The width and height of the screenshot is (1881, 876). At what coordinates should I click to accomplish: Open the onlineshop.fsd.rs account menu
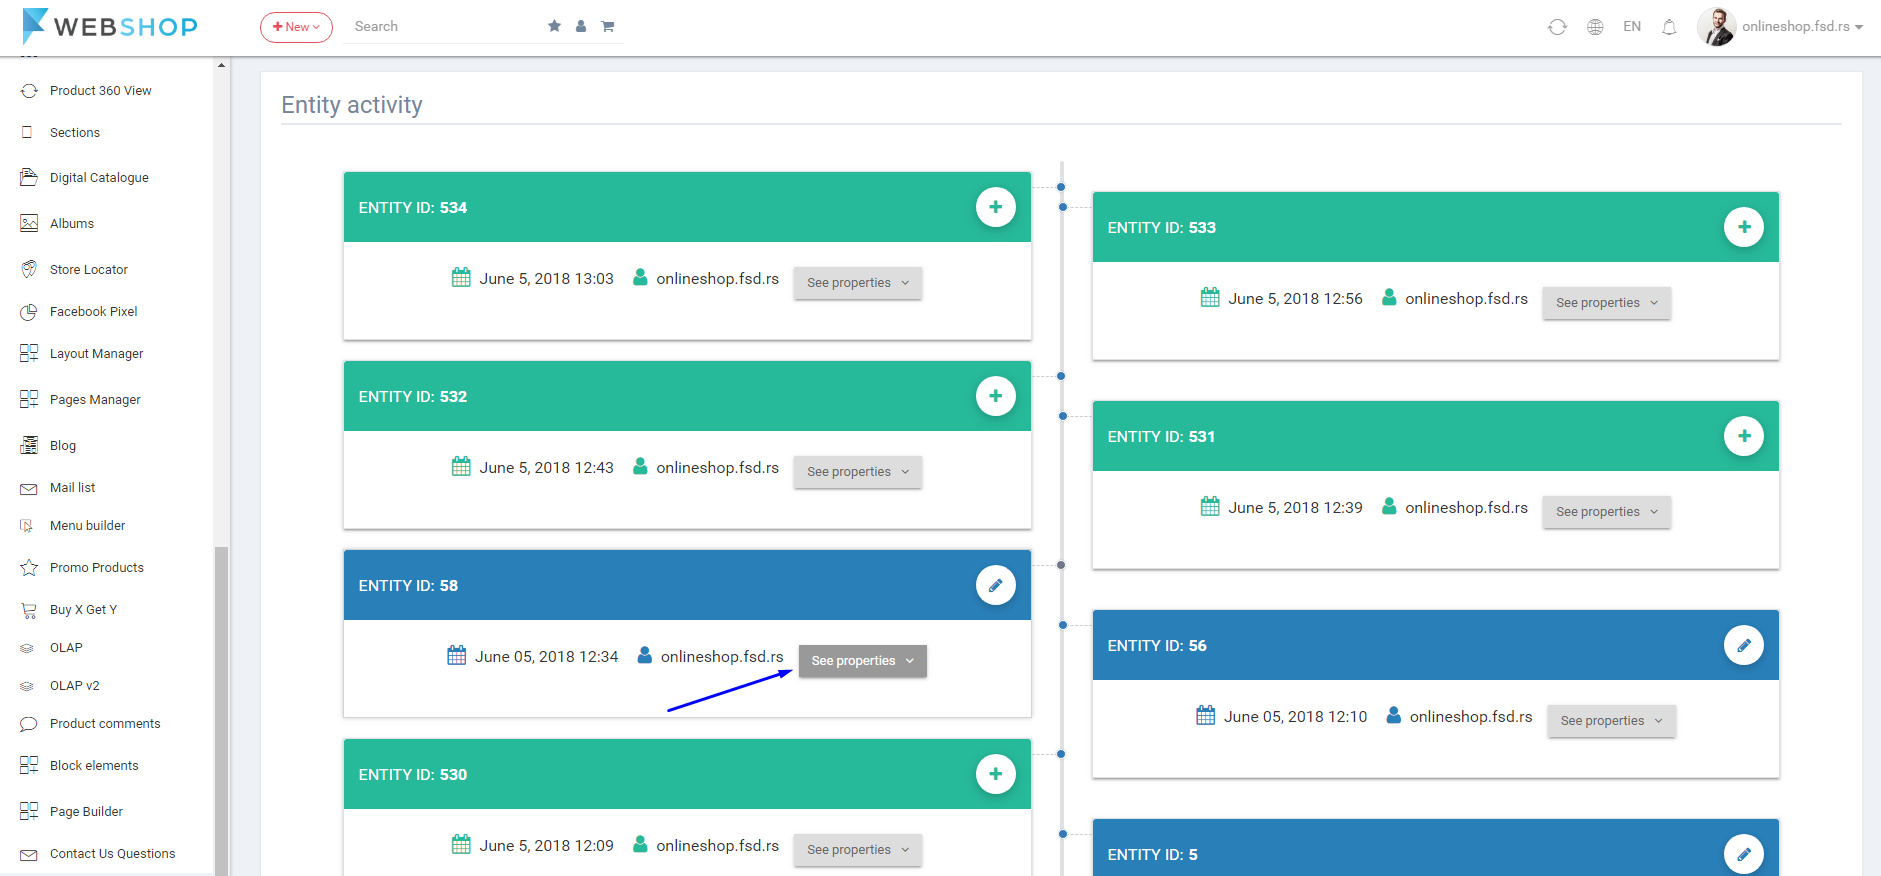1802,27
